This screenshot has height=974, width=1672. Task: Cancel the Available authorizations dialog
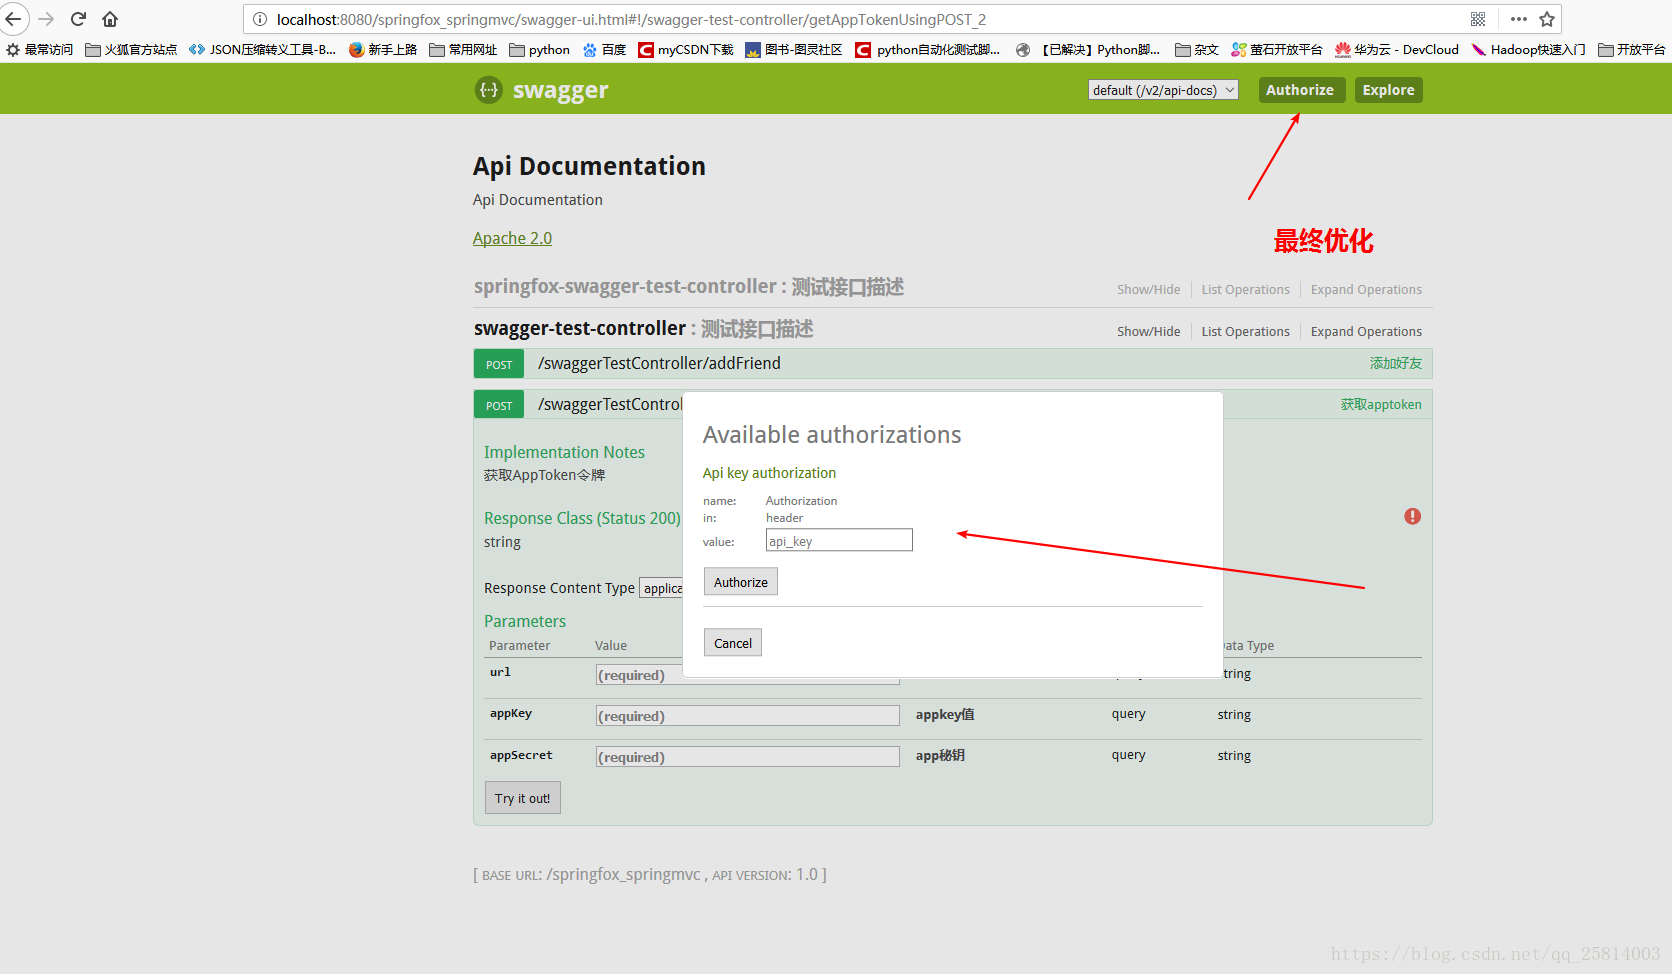coord(733,643)
